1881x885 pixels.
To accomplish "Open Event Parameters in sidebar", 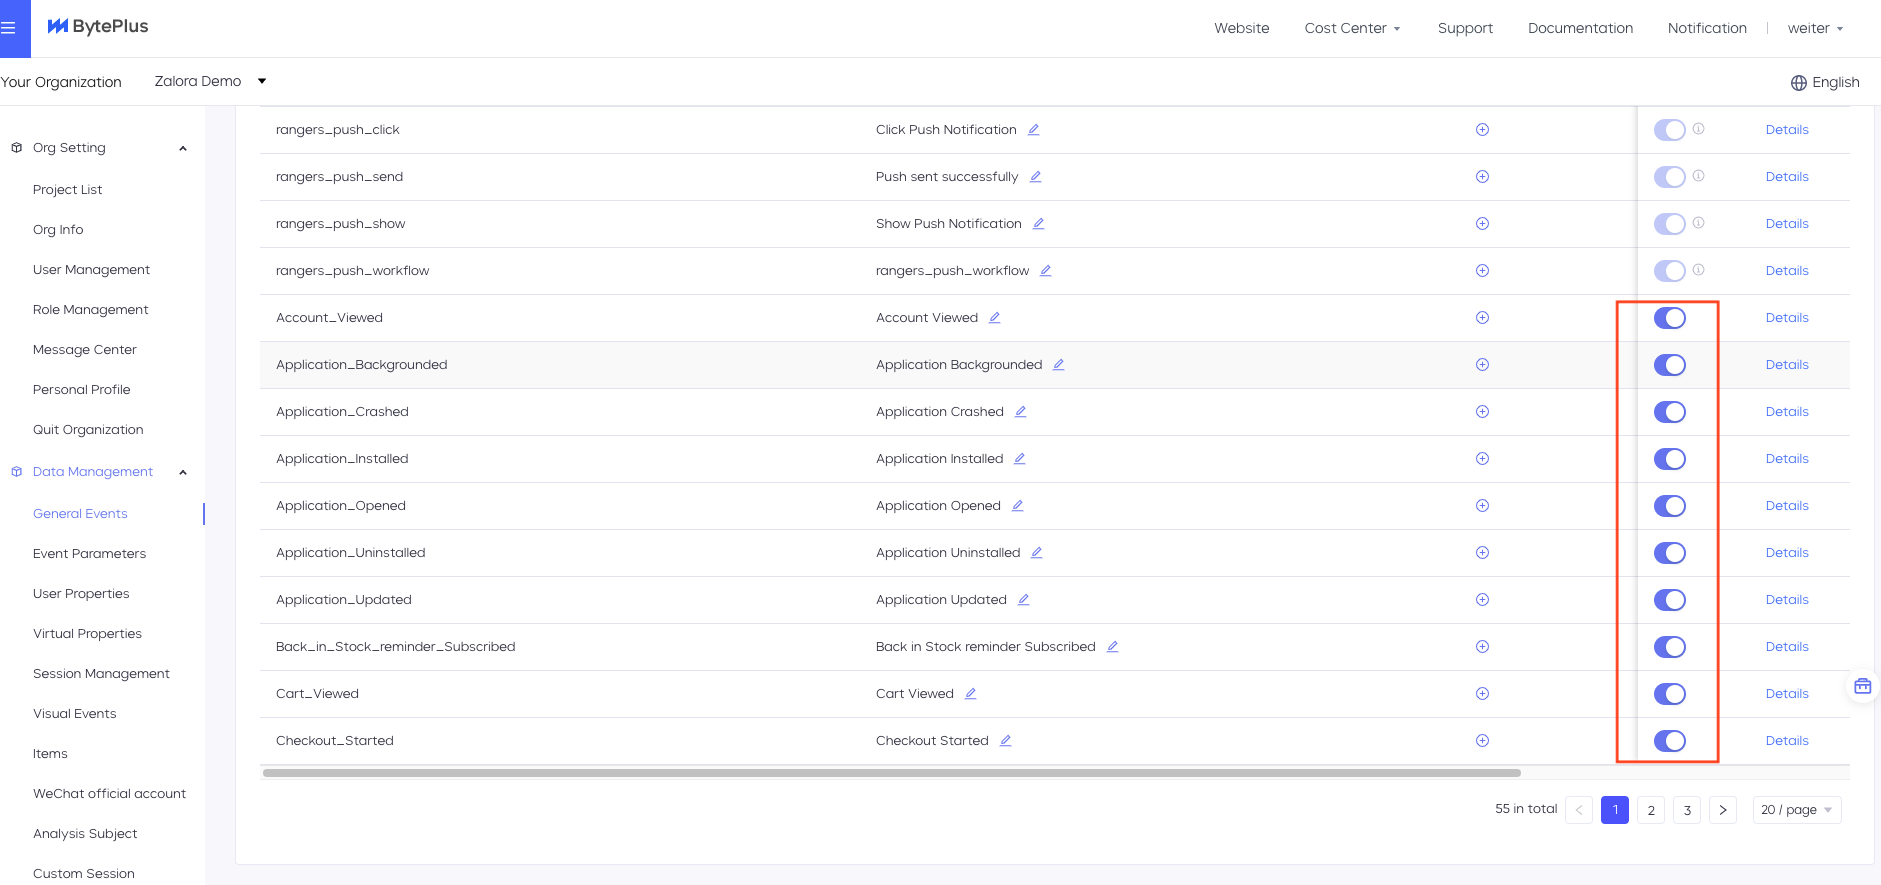I will (89, 554).
